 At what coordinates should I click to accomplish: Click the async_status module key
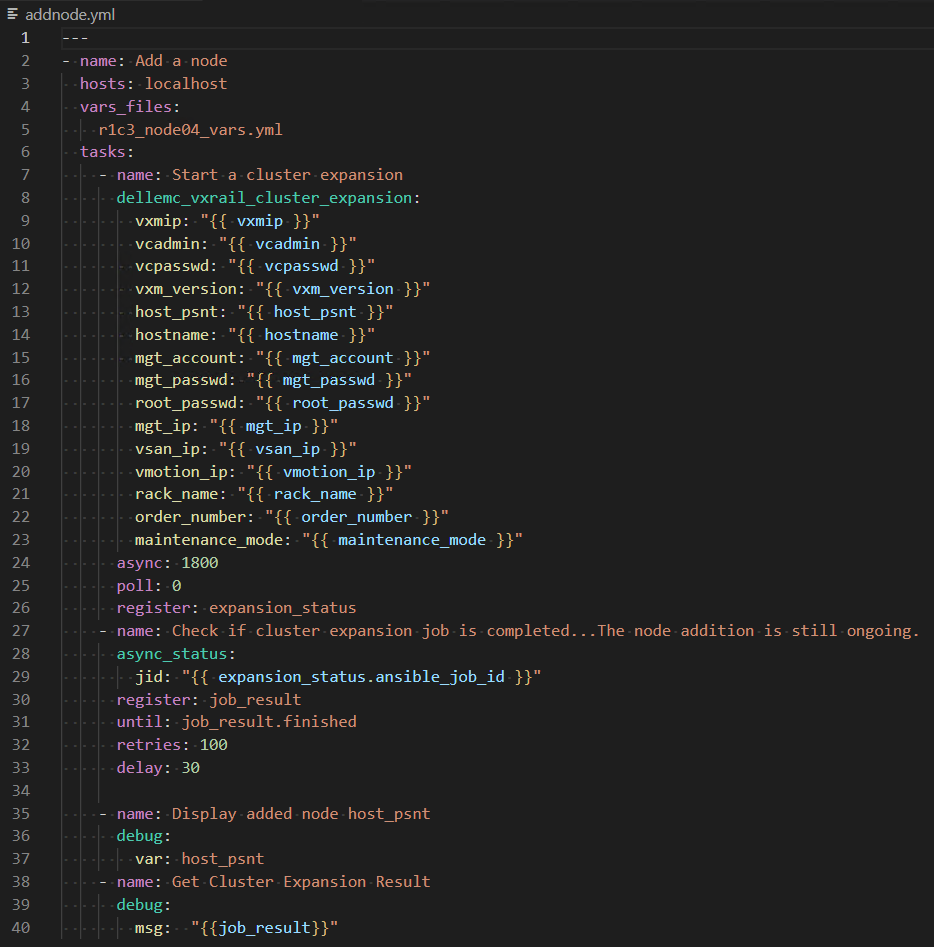coord(172,654)
